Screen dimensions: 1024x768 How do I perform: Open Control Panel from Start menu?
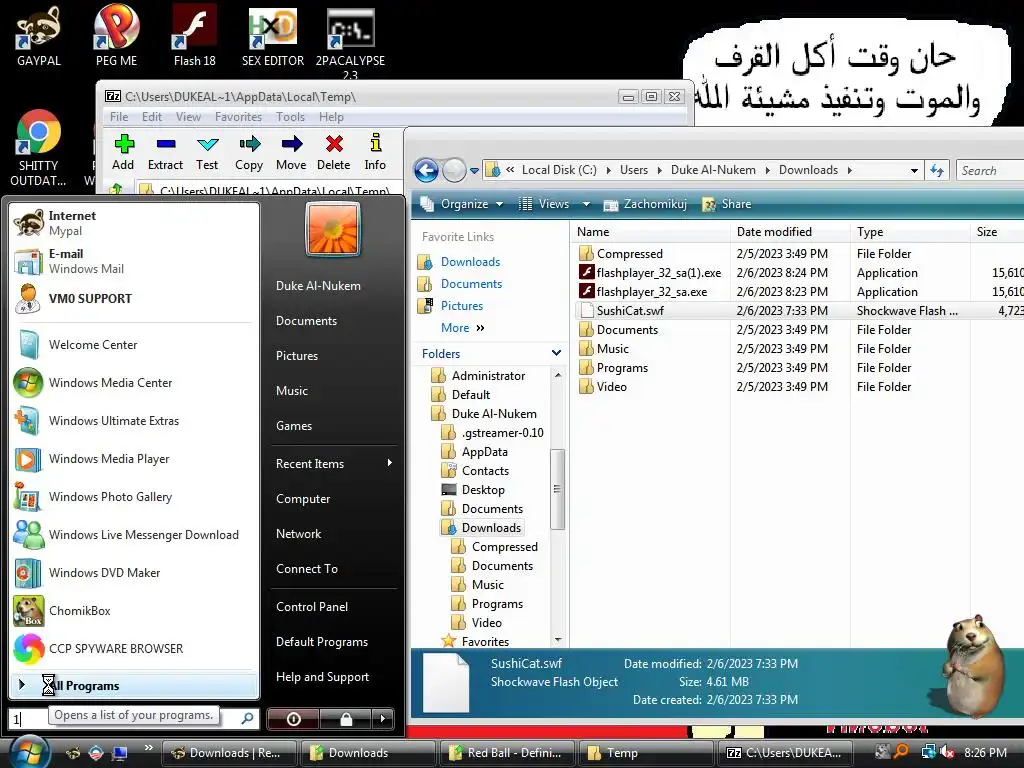[x=312, y=607]
